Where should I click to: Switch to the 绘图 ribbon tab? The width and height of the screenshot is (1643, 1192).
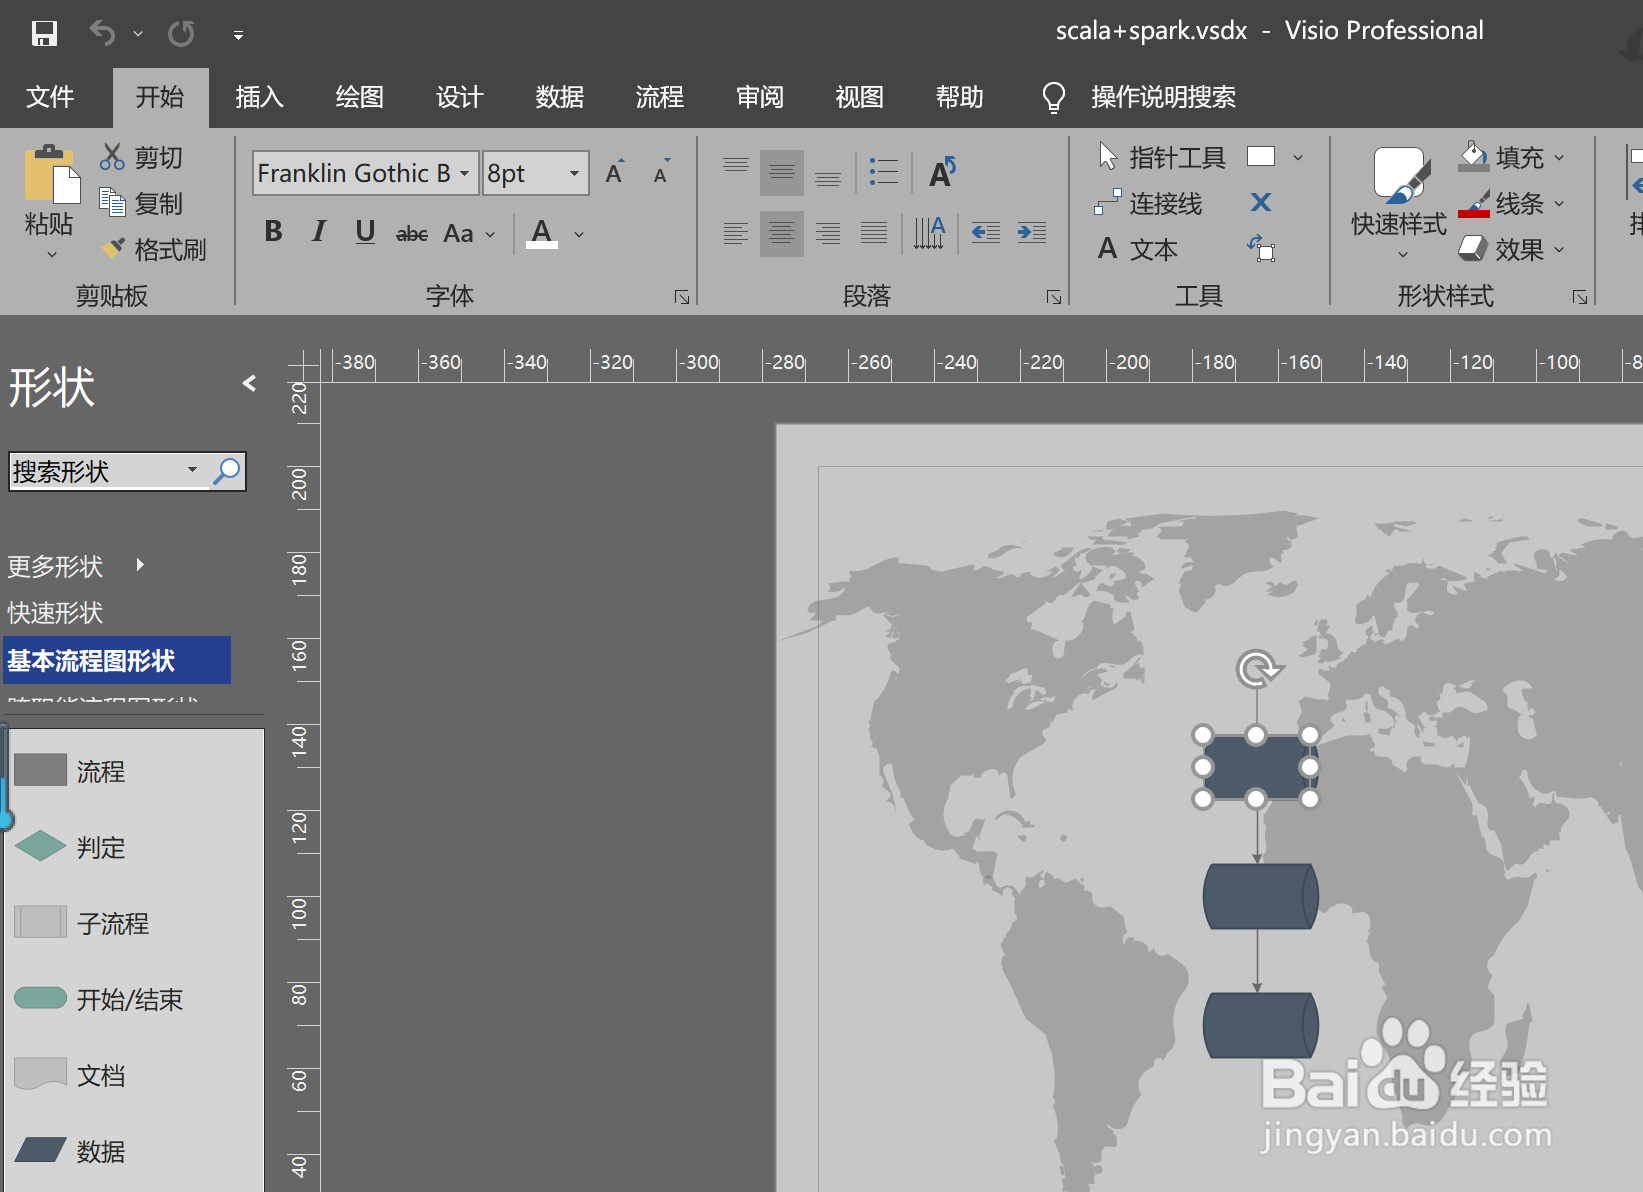coord(360,97)
